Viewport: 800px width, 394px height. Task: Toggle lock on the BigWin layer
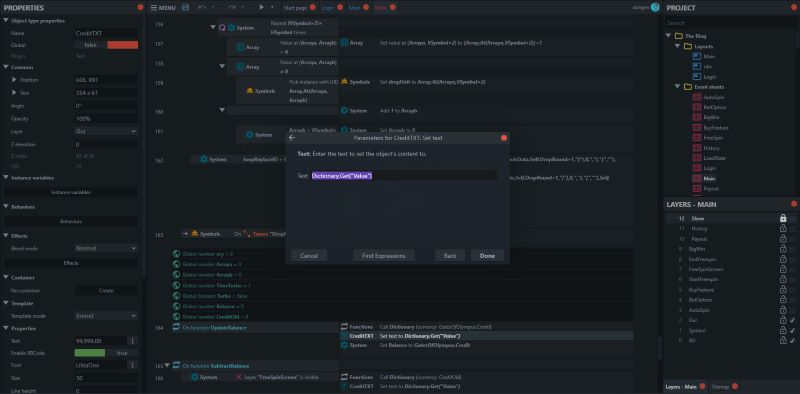pos(783,249)
